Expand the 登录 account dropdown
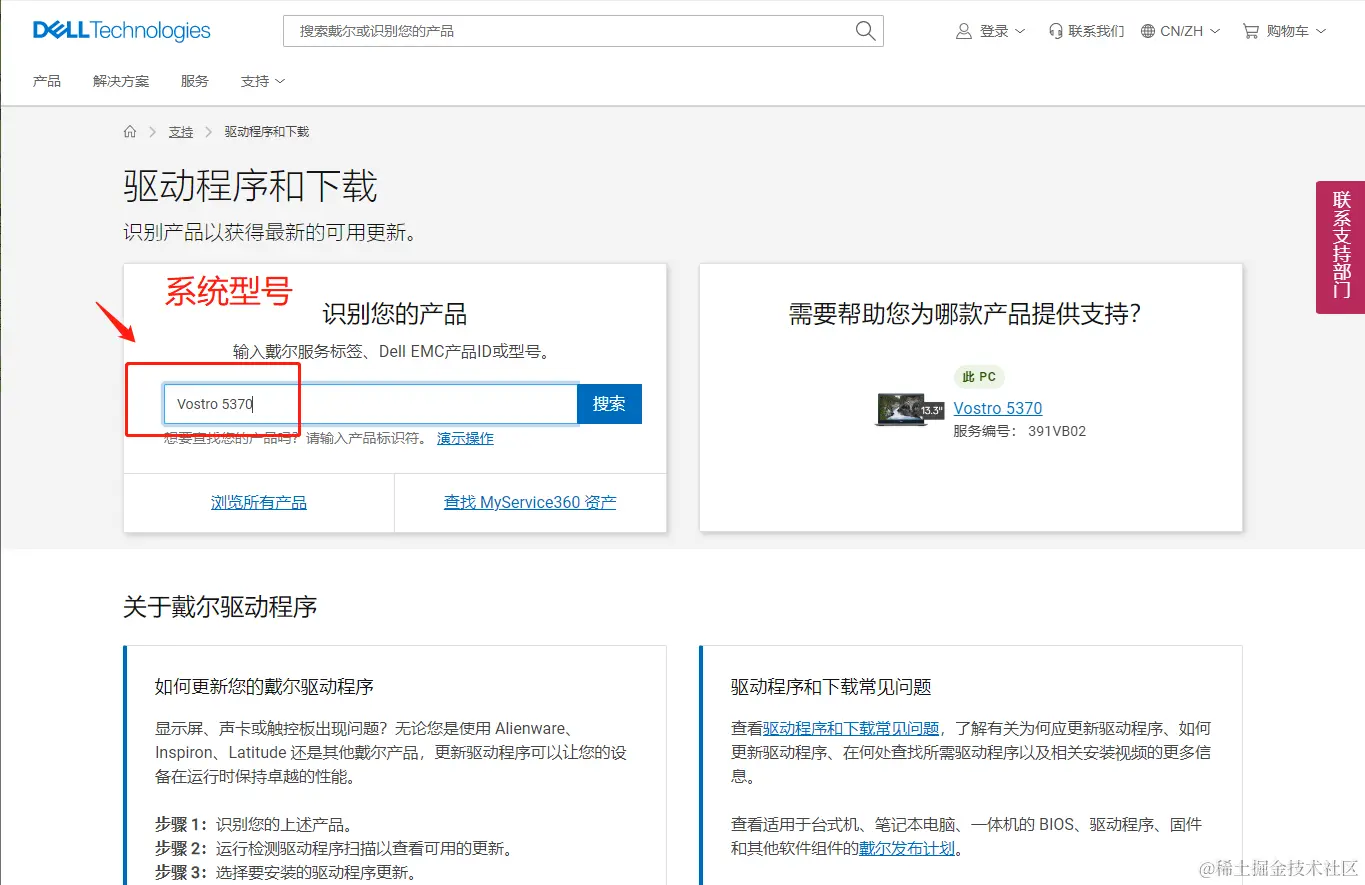Screen dimensions: 1365x885 tap(991, 31)
